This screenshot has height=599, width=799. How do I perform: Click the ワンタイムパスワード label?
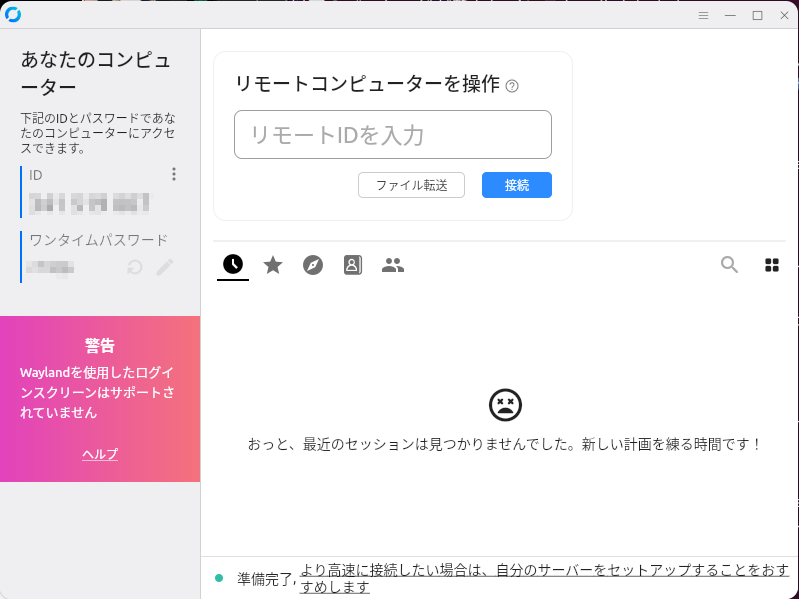(98, 240)
